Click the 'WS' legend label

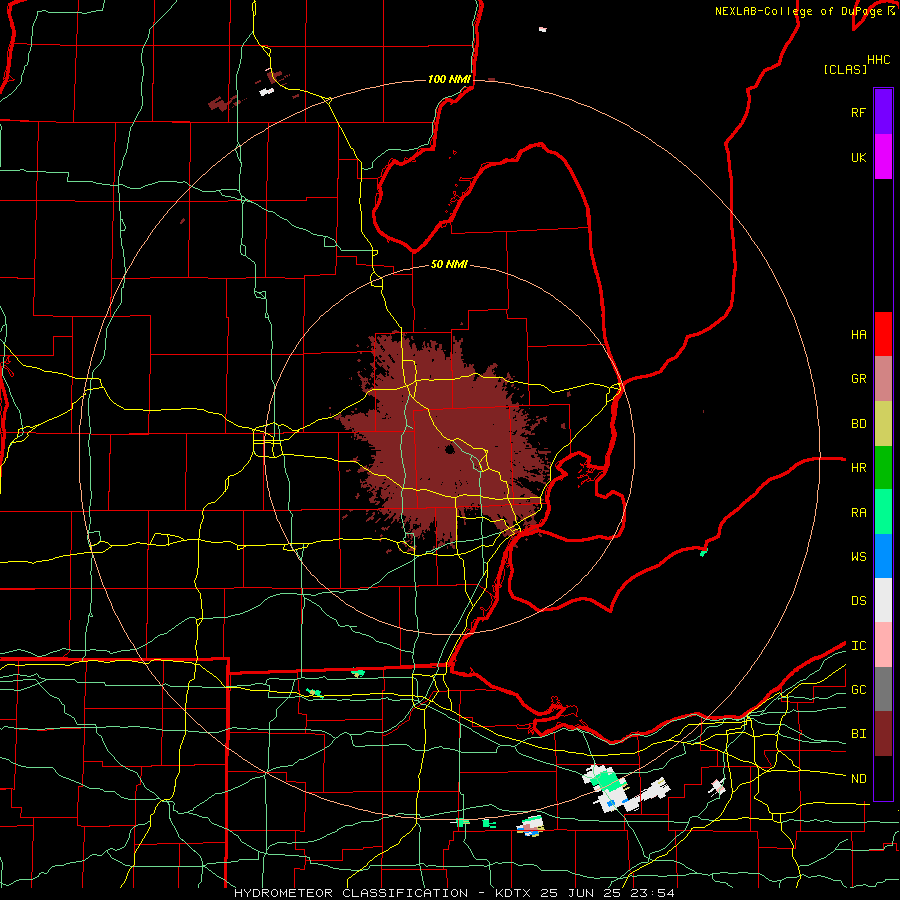[x=858, y=557]
